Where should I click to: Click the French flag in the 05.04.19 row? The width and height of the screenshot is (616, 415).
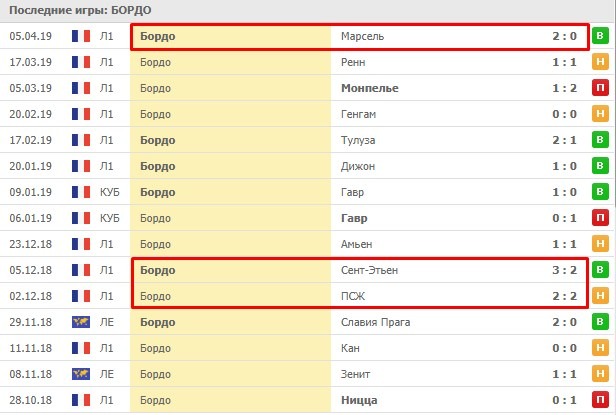click(x=81, y=36)
